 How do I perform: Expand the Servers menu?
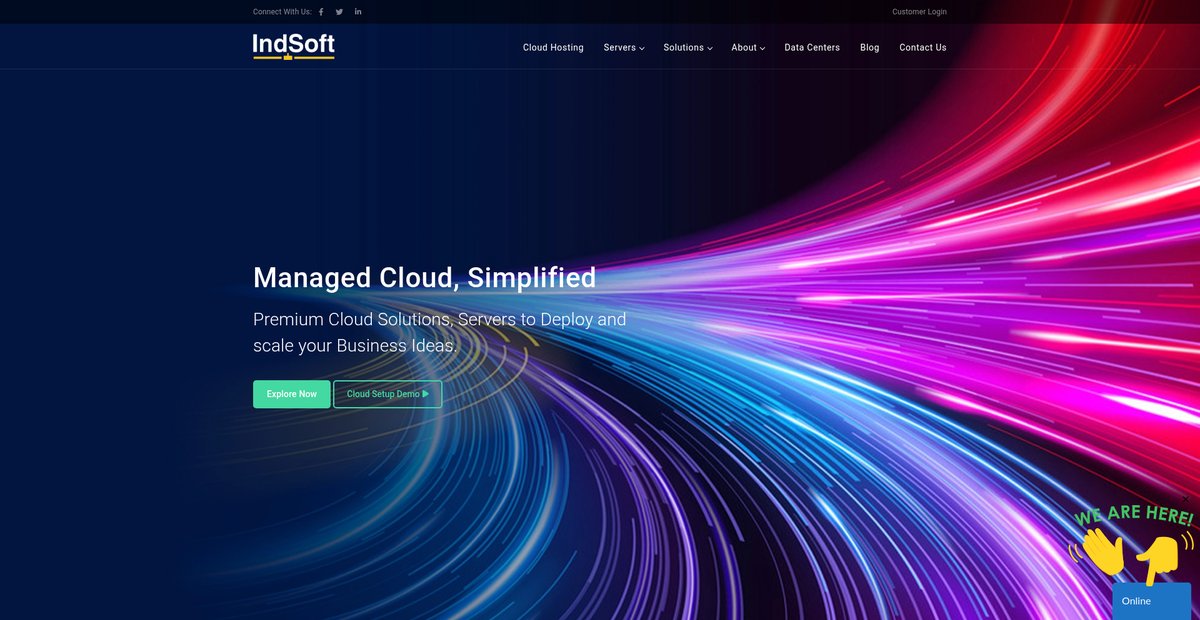624,47
